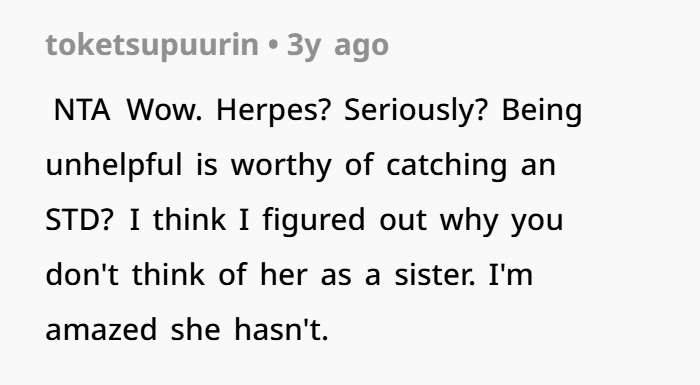700x385 pixels.
Task: Click the 3y ago comment timestamp
Action: pos(338,46)
